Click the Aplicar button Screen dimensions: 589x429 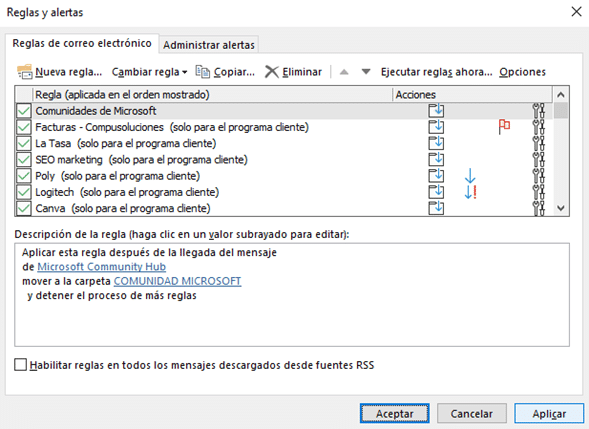point(549,413)
